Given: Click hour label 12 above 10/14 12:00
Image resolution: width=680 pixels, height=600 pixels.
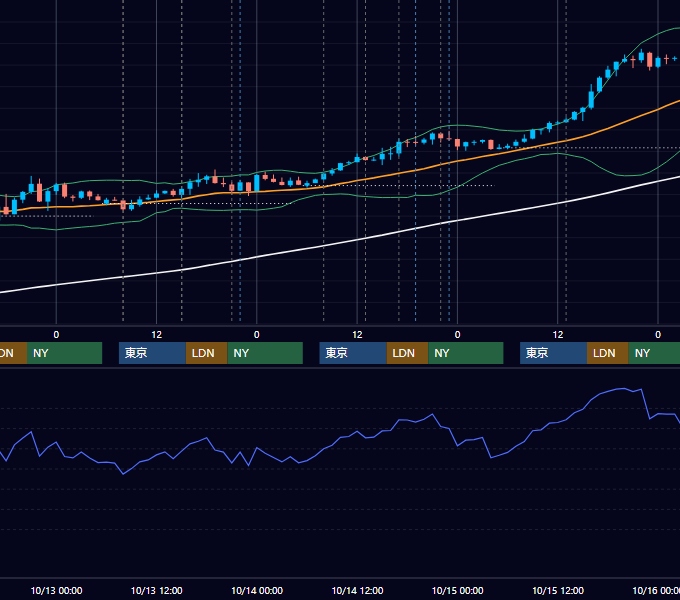Looking at the screenshot, I should [x=357, y=335].
